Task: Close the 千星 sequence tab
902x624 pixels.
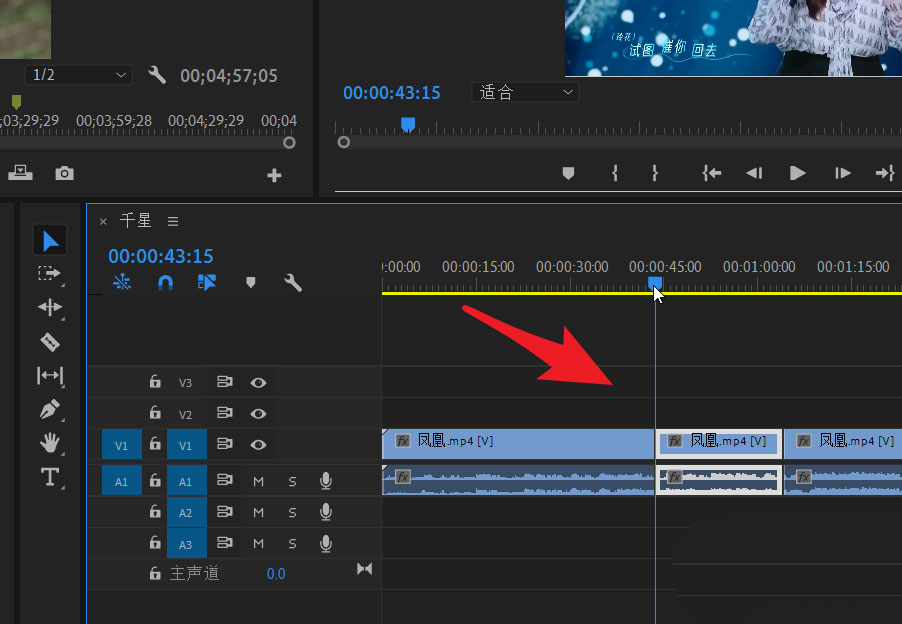Action: click(103, 222)
